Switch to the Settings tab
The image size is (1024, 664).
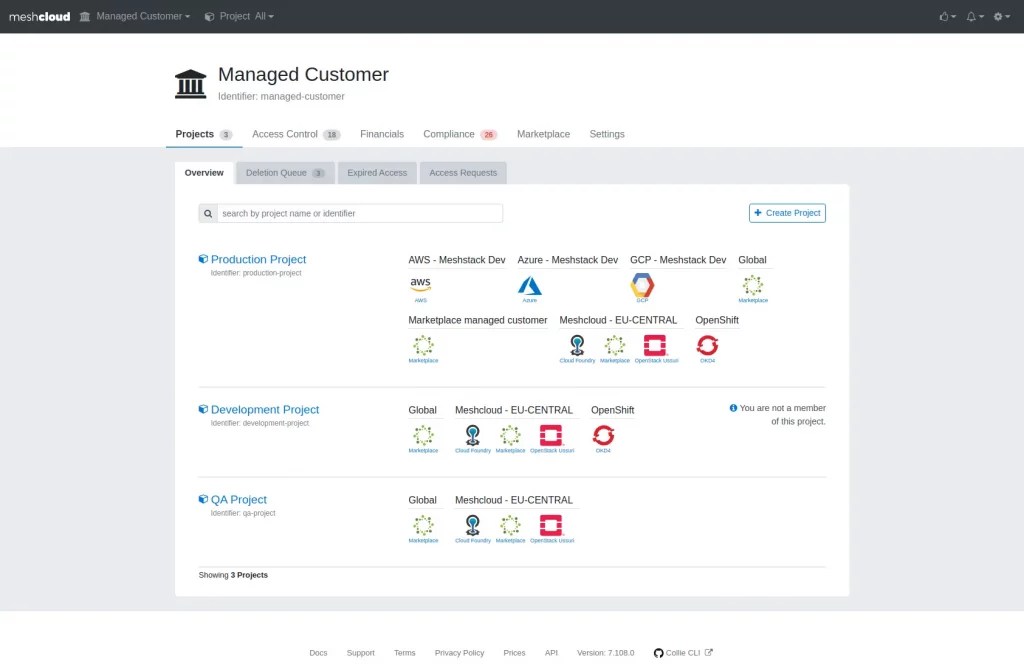pos(607,134)
